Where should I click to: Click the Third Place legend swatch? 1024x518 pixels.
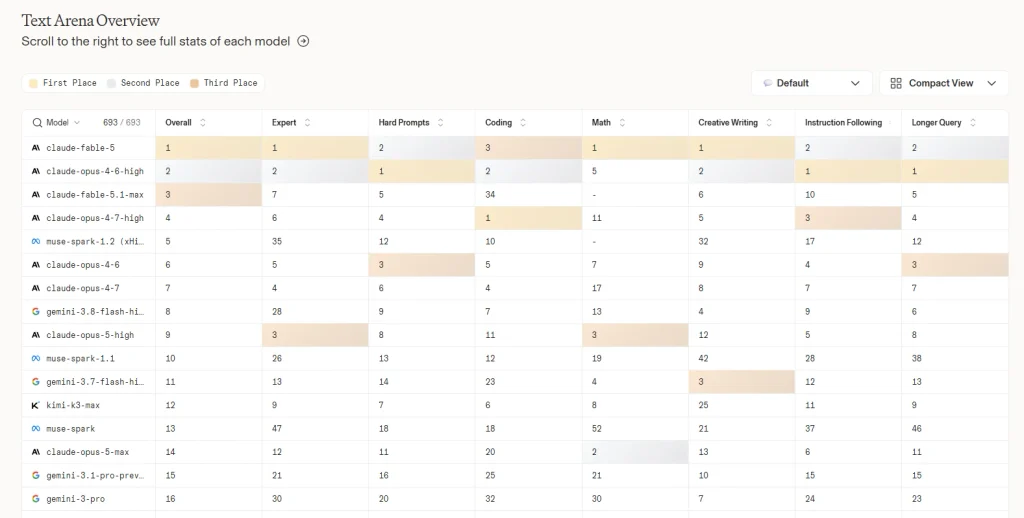194,83
